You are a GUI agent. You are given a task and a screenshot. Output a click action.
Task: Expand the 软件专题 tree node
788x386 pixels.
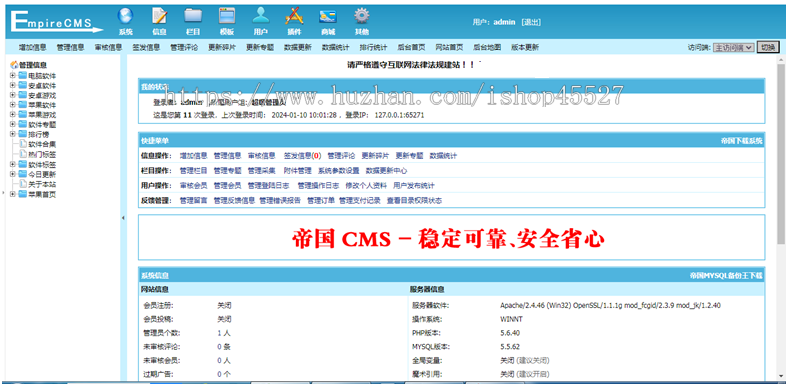point(13,124)
